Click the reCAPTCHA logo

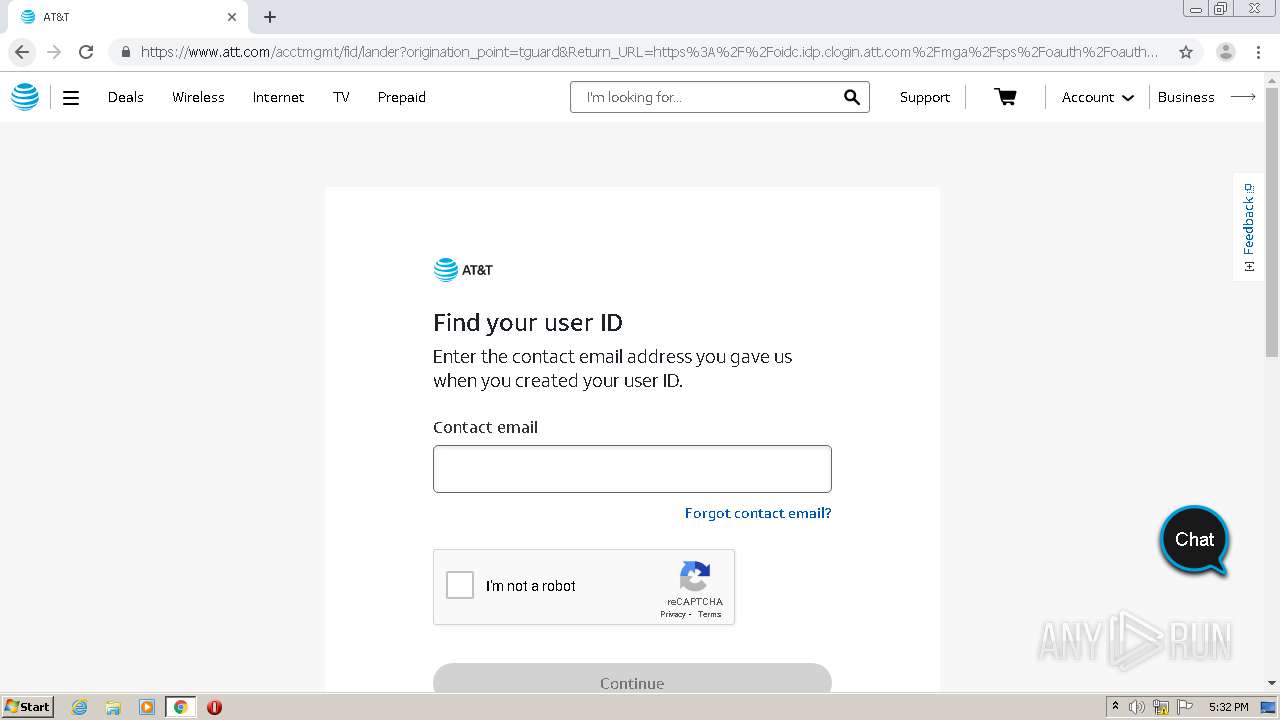tap(695, 577)
